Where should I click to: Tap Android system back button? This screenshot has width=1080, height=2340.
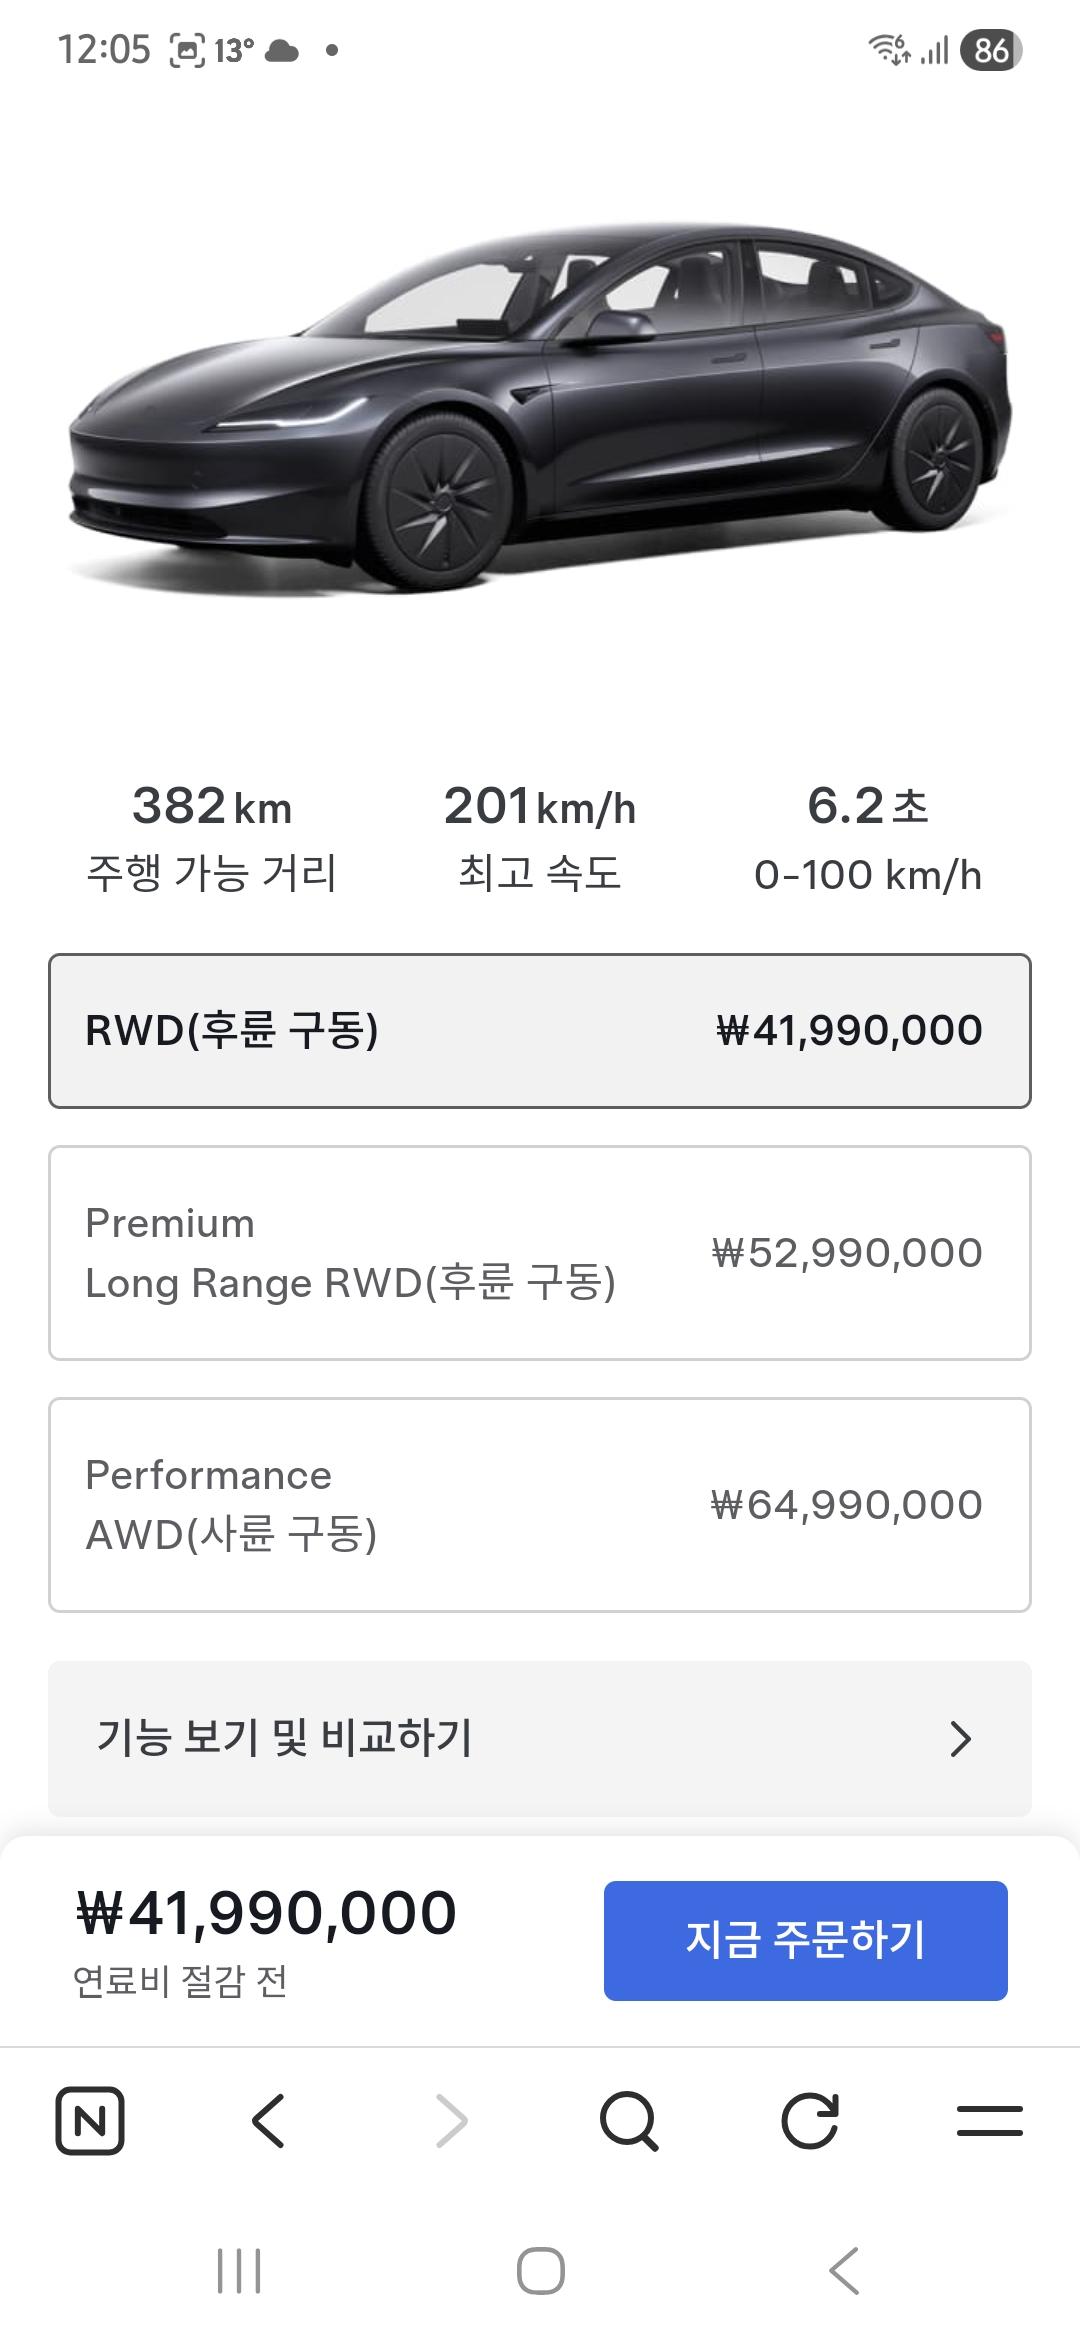pyautogui.click(x=844, y=2271)
